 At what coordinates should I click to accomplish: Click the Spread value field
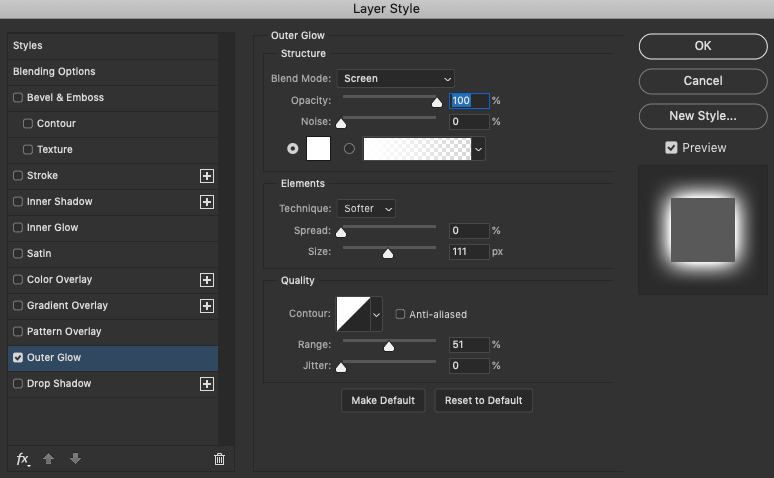click(x=469, y=231)
